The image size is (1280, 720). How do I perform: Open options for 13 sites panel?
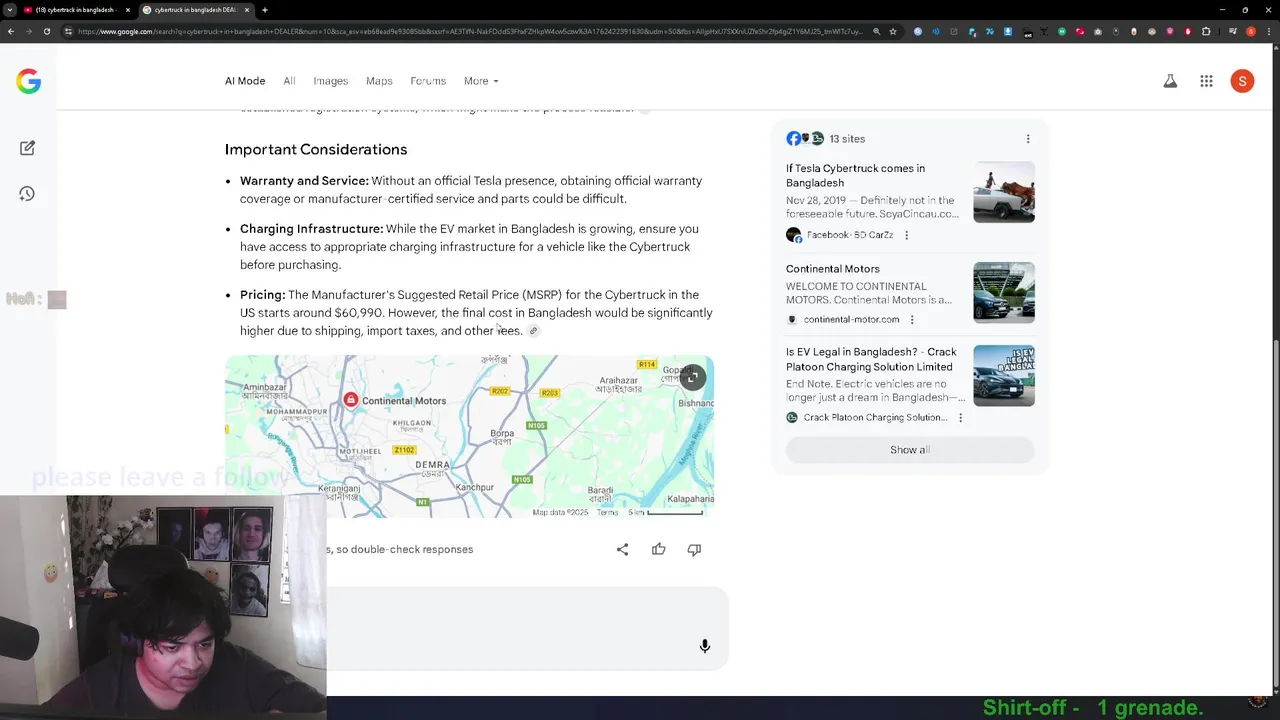(x=1027, y=139)
